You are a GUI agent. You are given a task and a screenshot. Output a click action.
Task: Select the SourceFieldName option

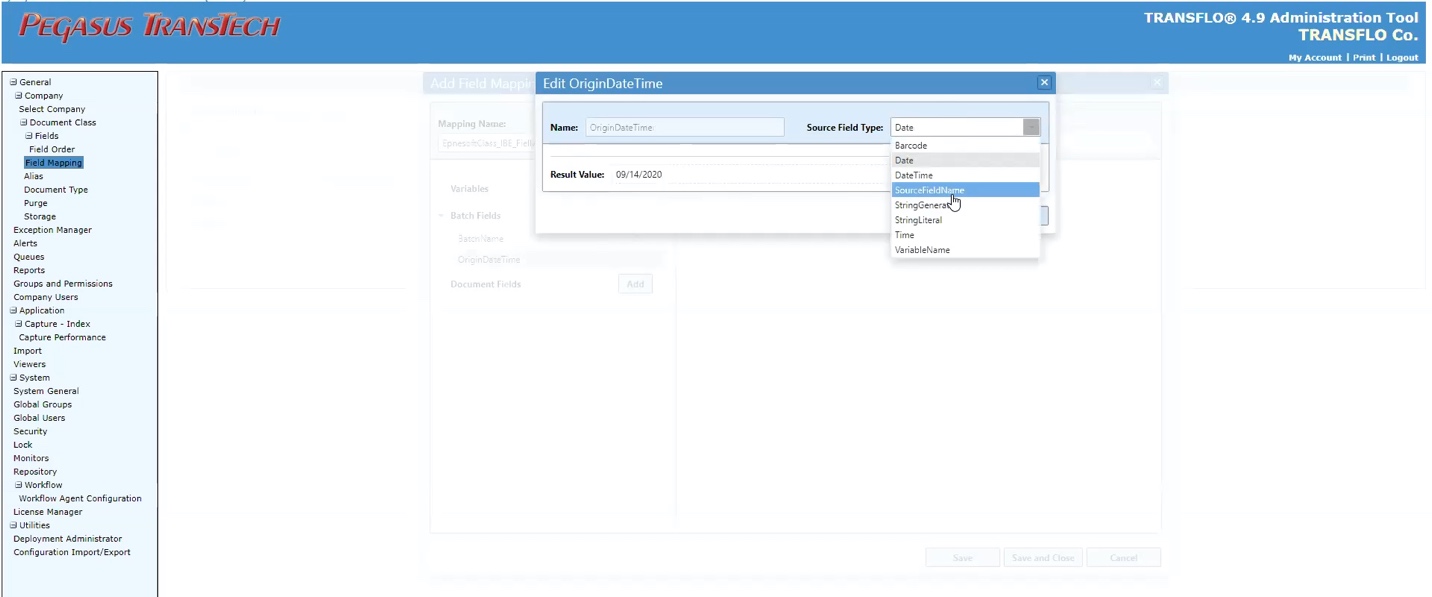click(x=965, y=190)
